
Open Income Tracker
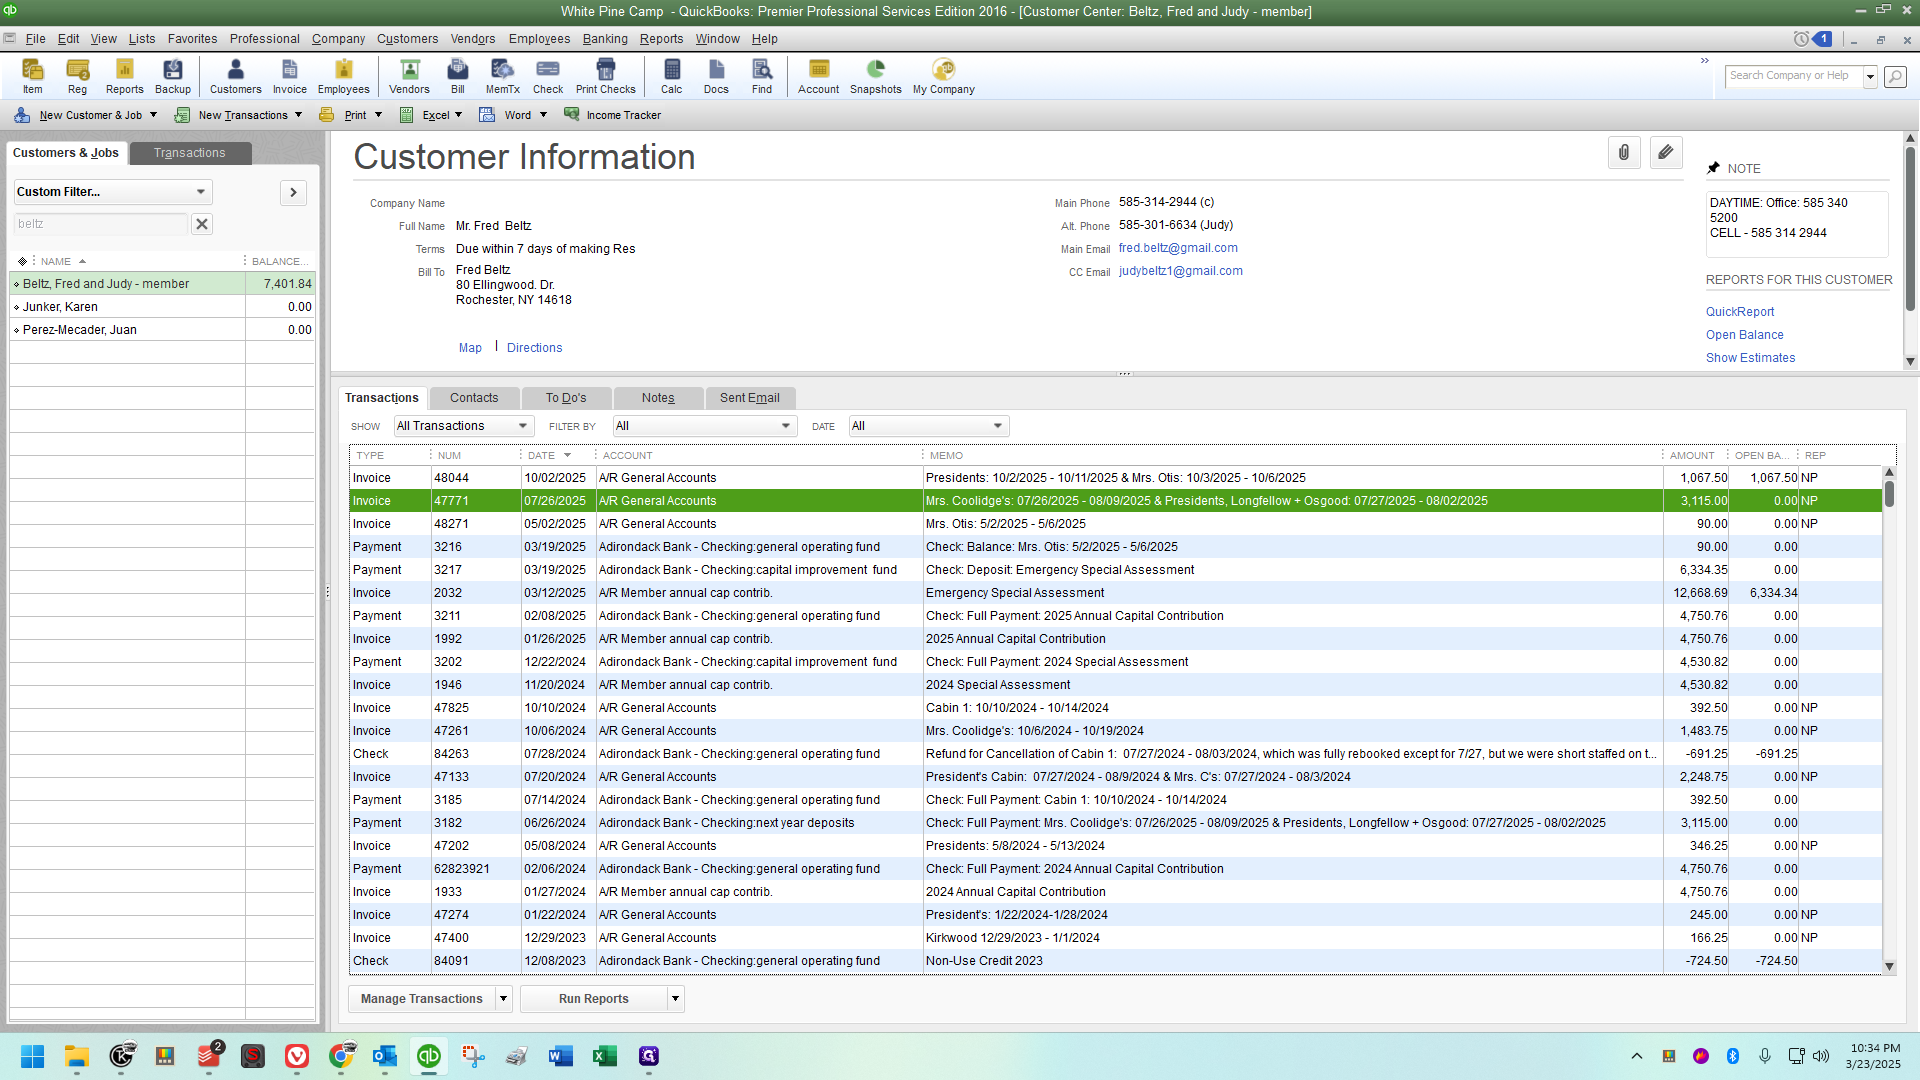(x=613, y=115)
